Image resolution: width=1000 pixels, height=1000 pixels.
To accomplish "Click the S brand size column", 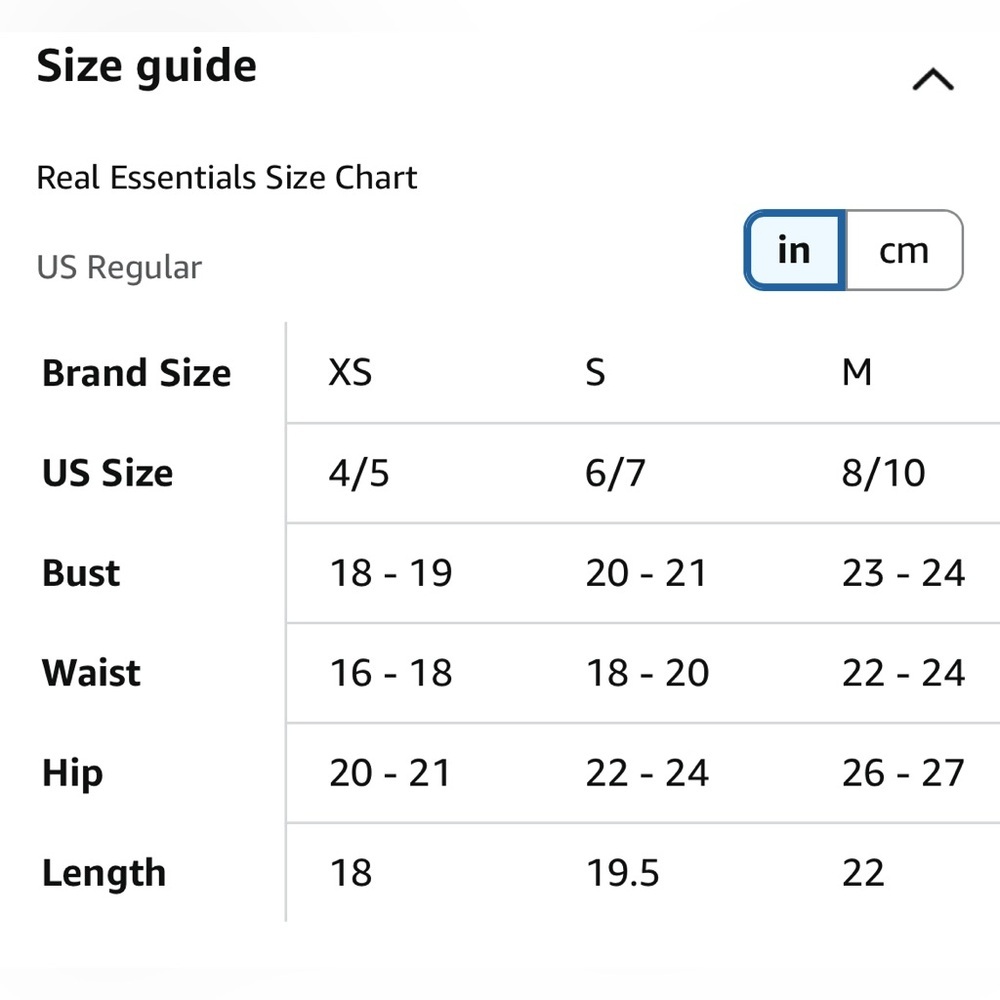I will [x=595, y=373].
